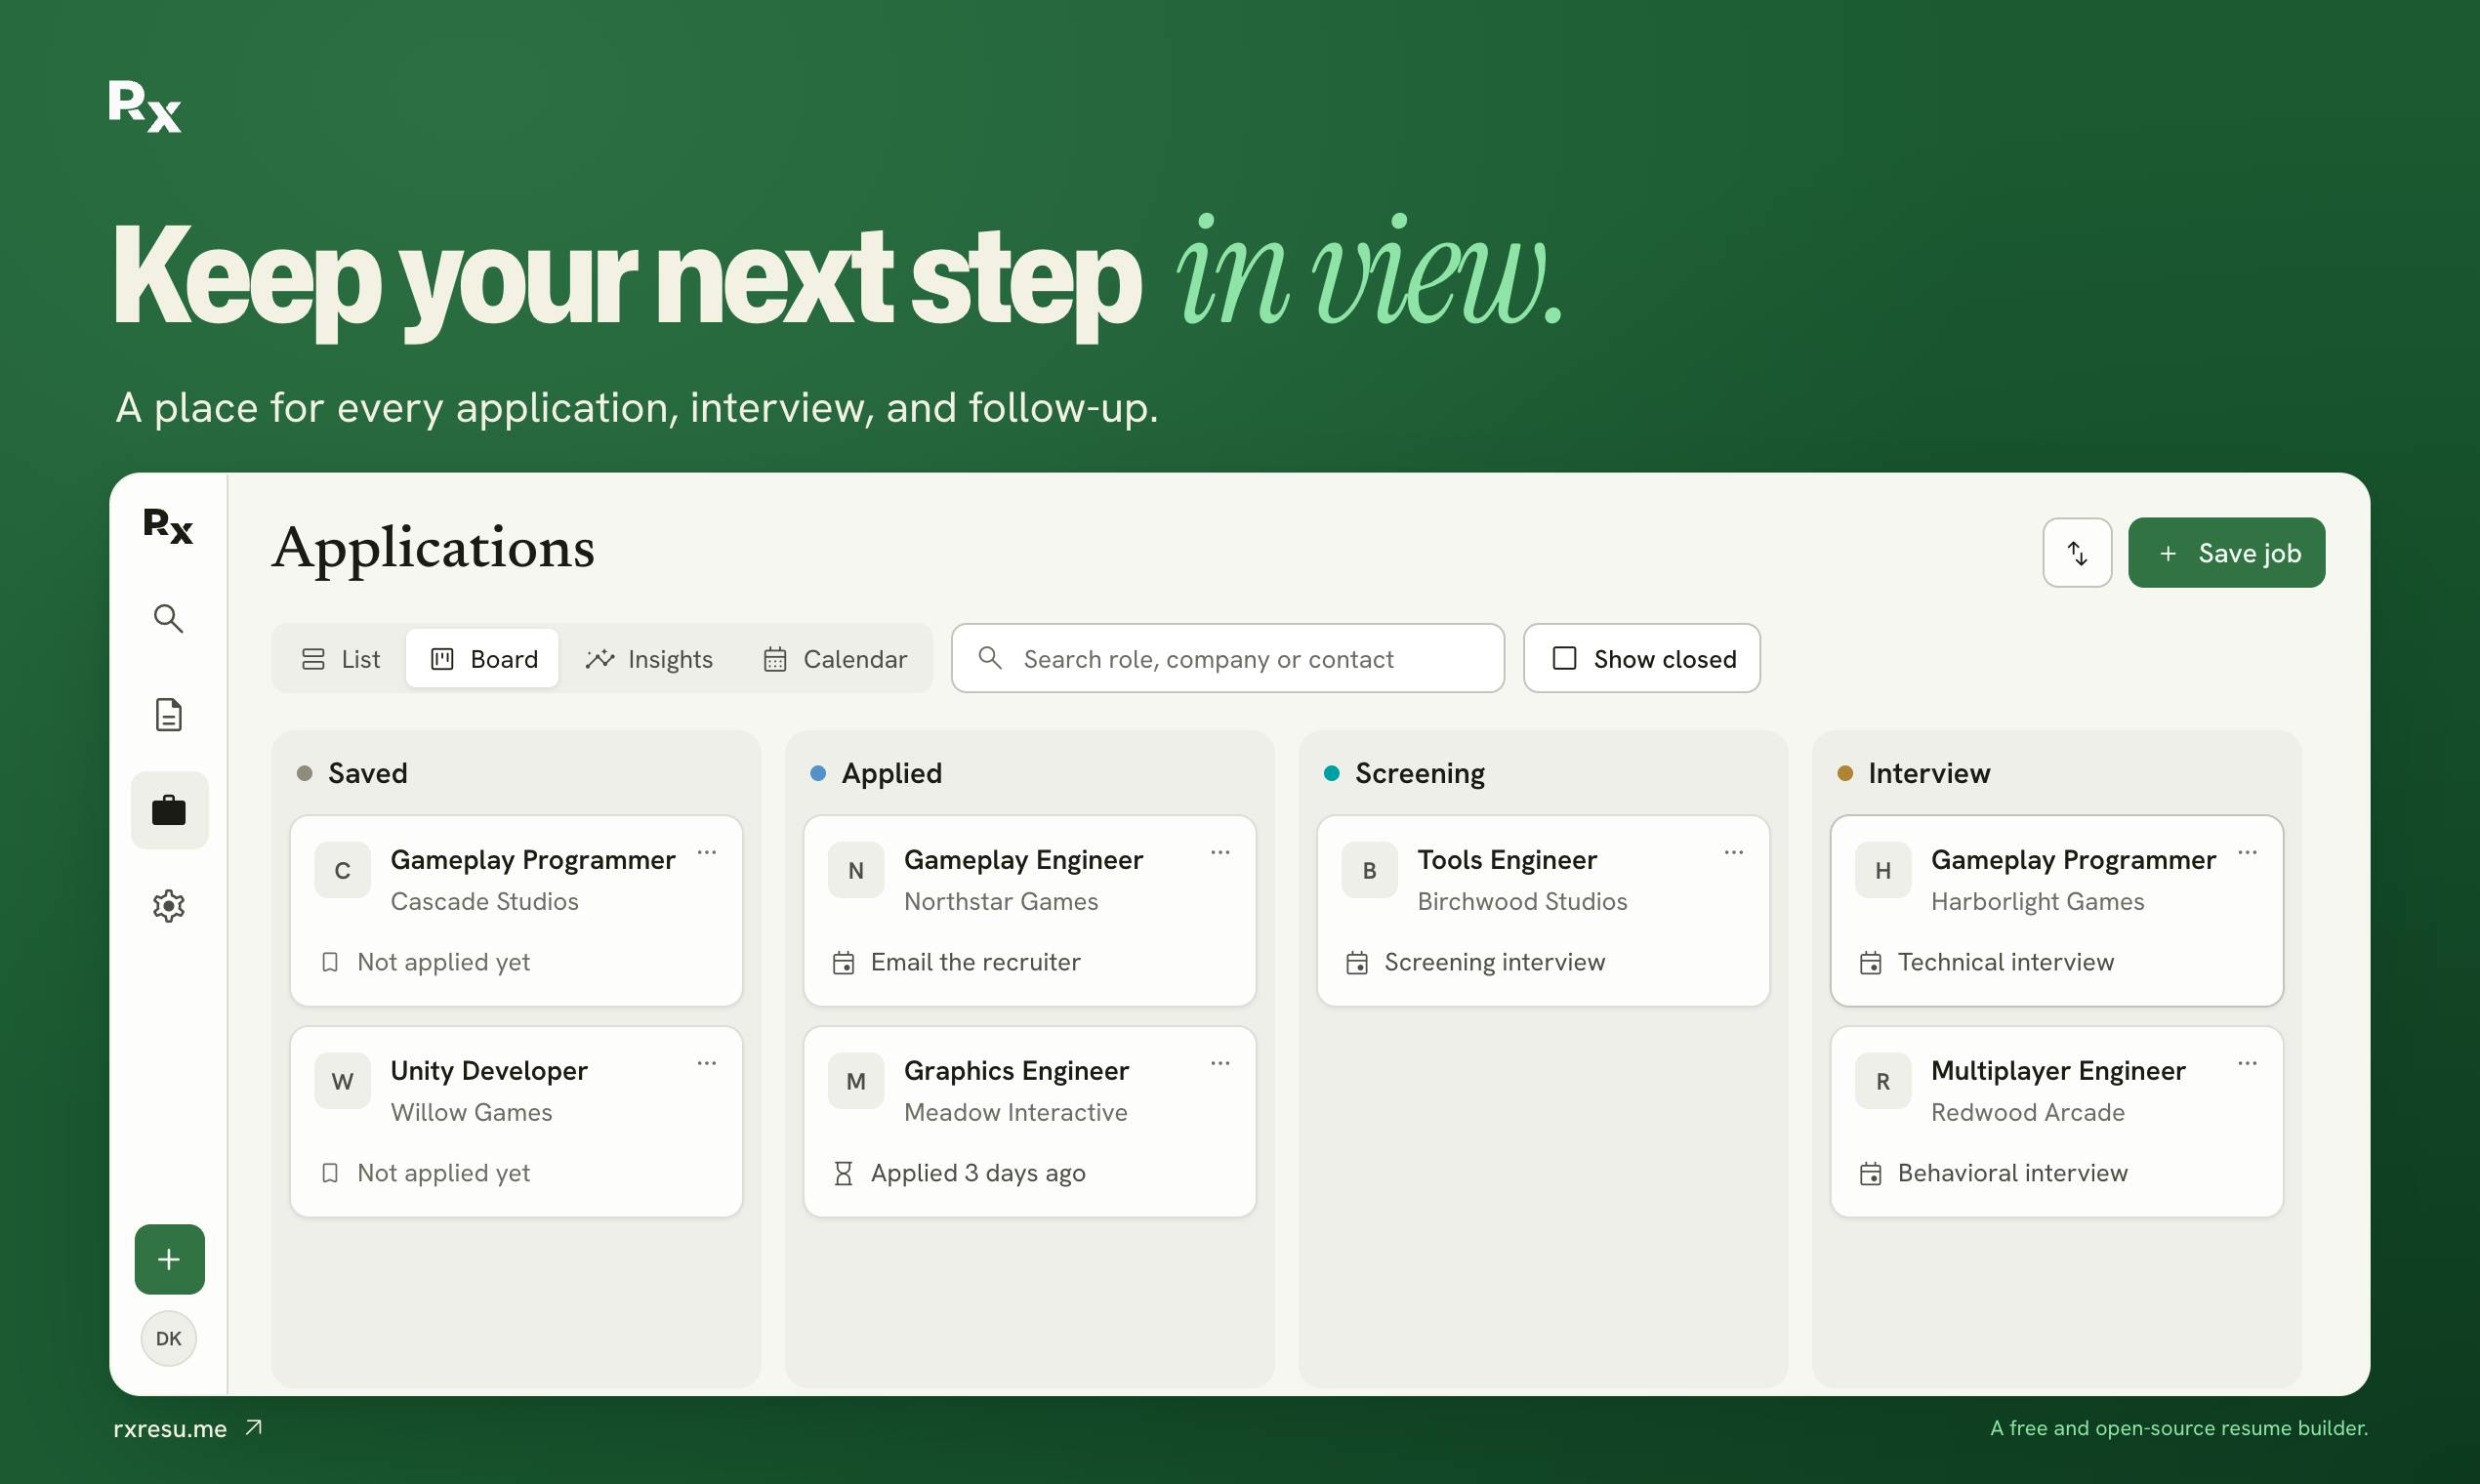Open settings gear in sidebar
The image size is (2480, 1484).
[168, 906]
